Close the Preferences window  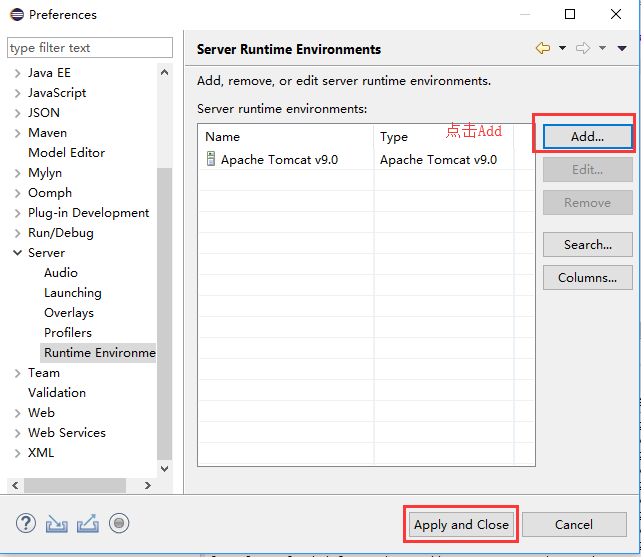click(616, 14)
